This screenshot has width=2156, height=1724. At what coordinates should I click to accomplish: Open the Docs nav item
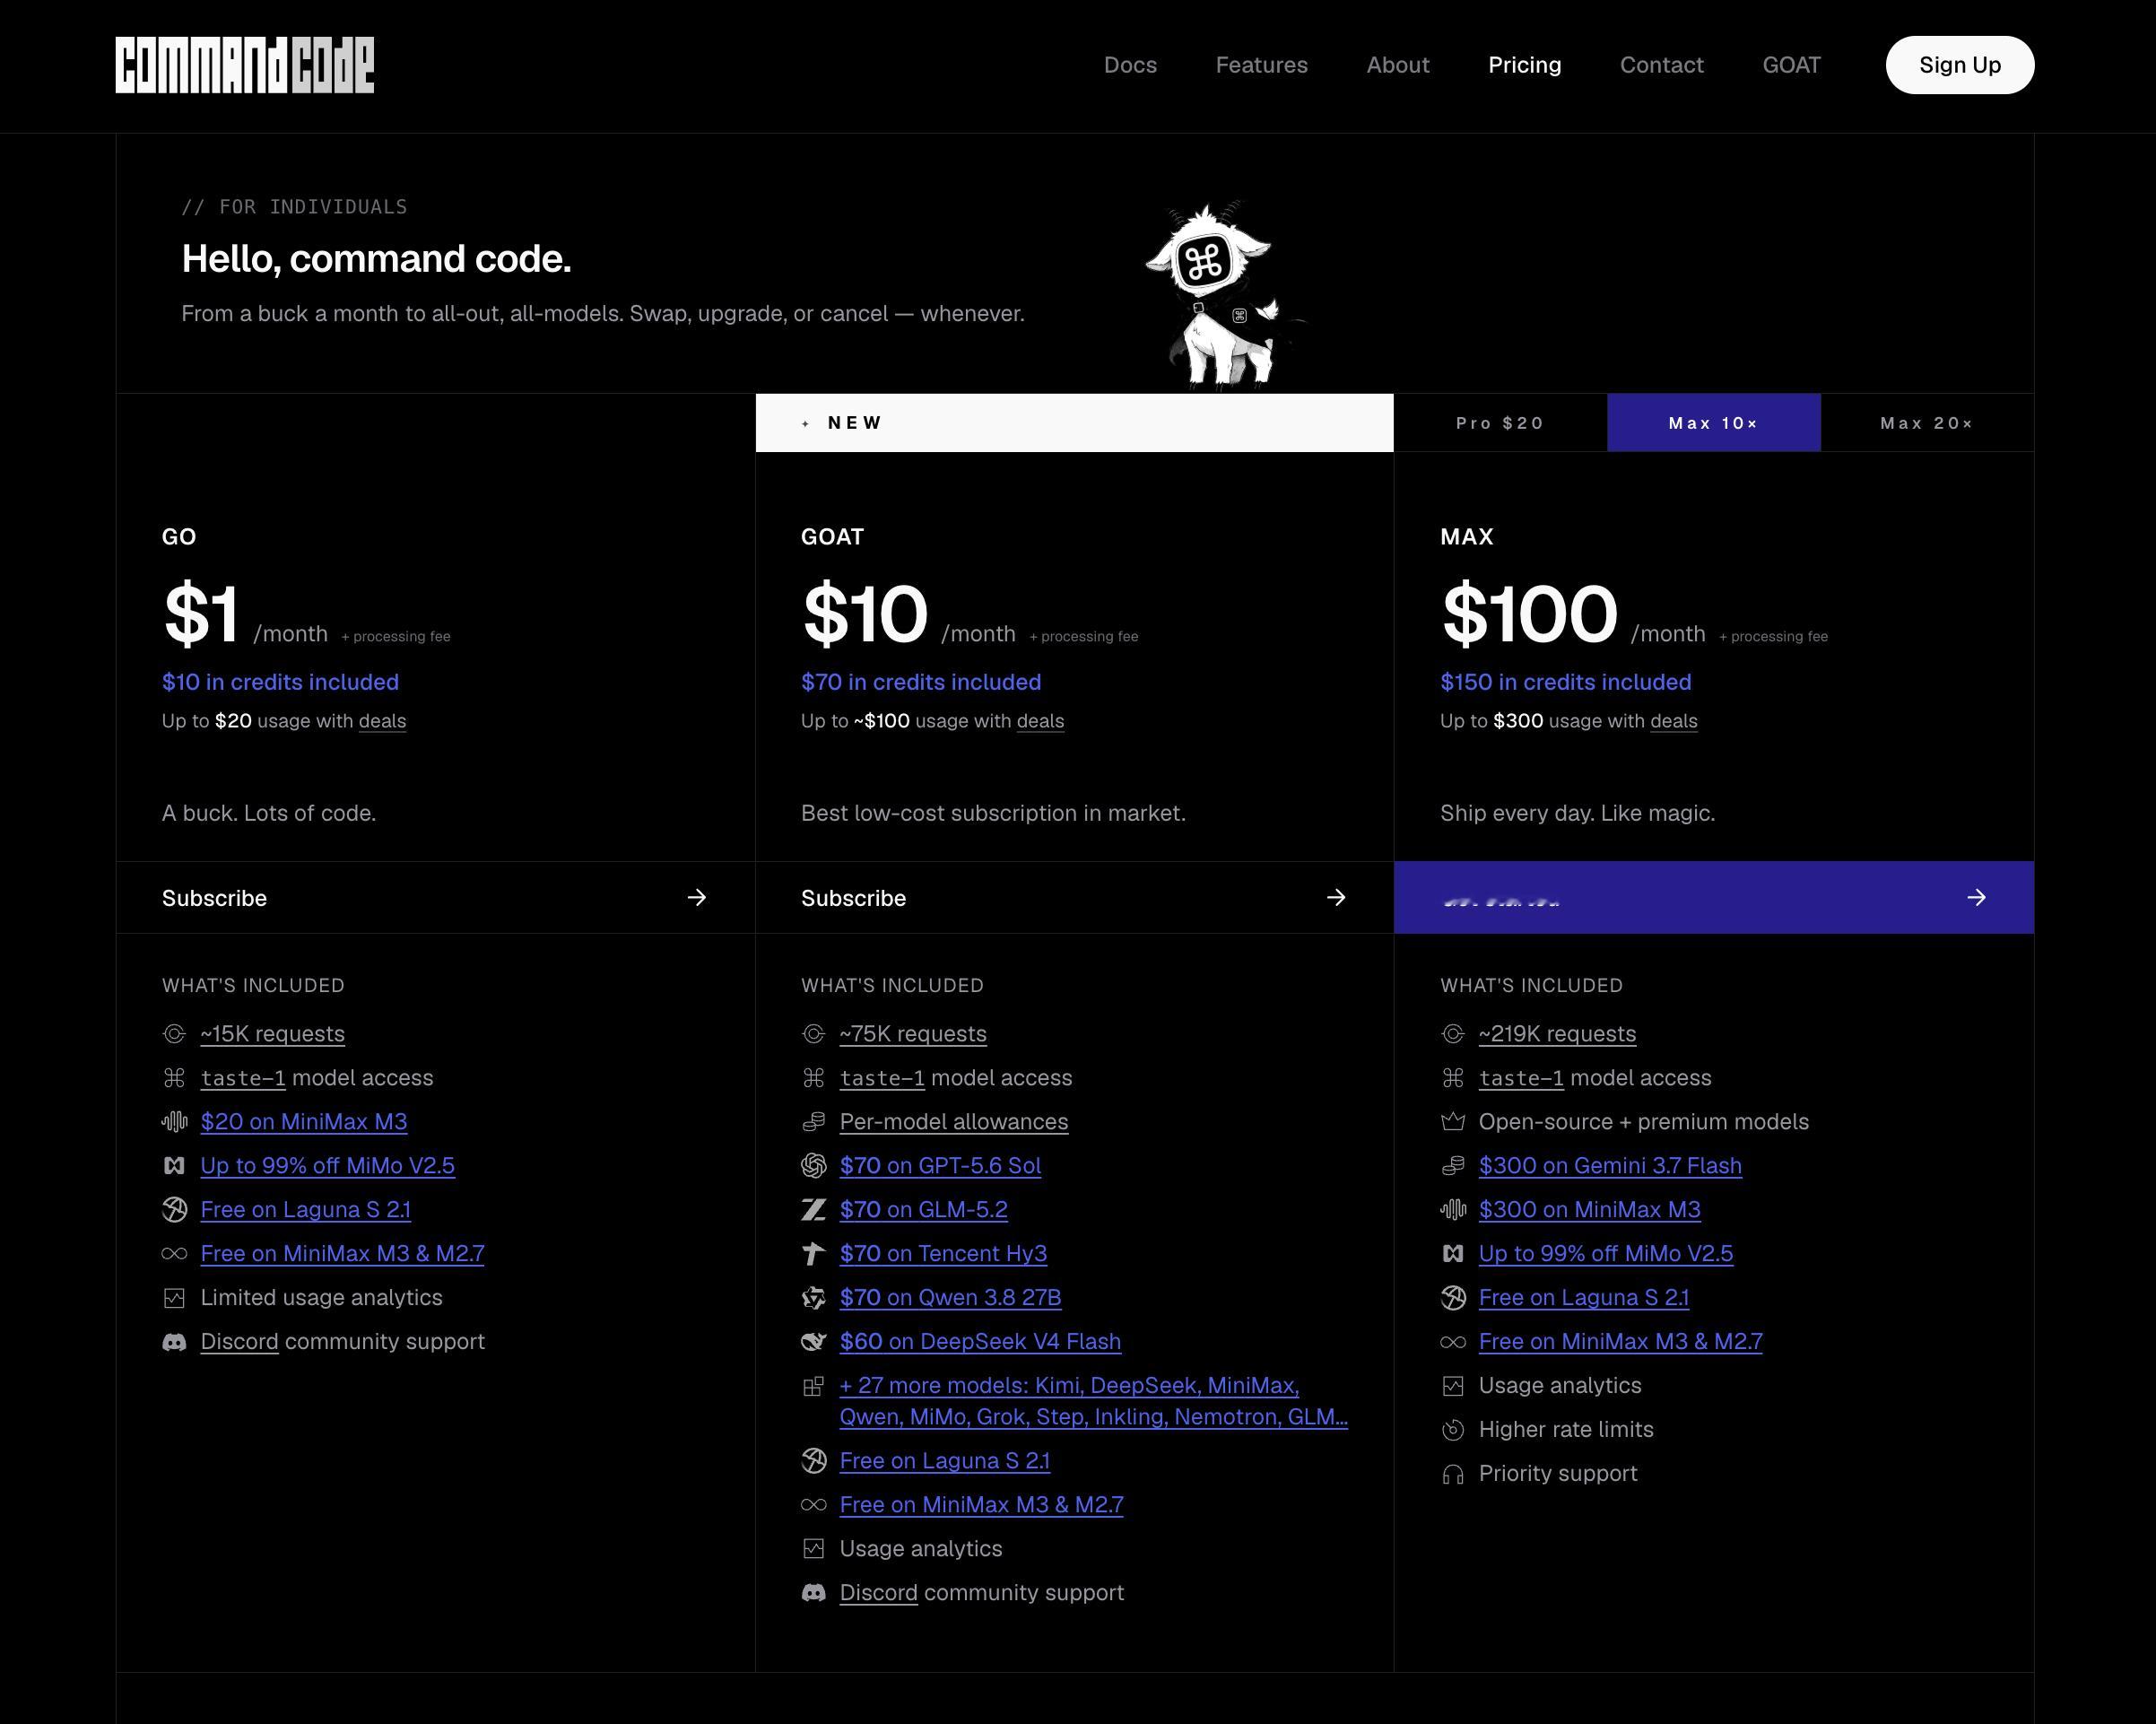point(1130,65)
